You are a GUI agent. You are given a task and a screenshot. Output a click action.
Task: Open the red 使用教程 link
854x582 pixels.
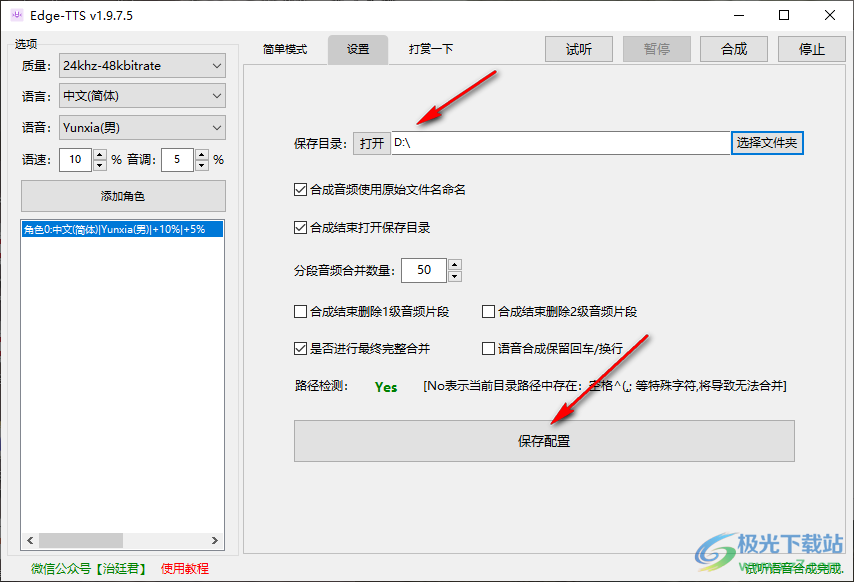185,569
